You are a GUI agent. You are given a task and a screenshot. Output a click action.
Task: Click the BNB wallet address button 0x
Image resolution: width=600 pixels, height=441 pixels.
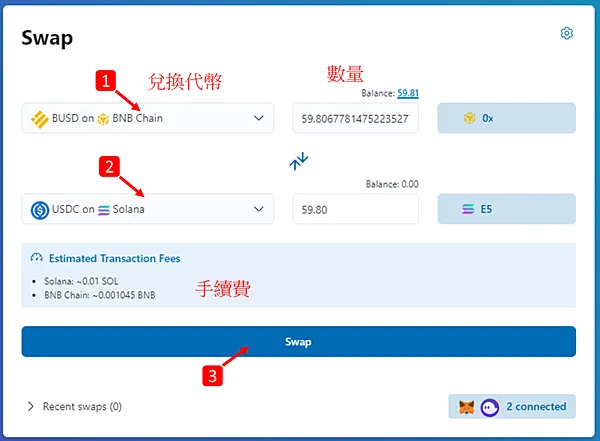[507, 118]
